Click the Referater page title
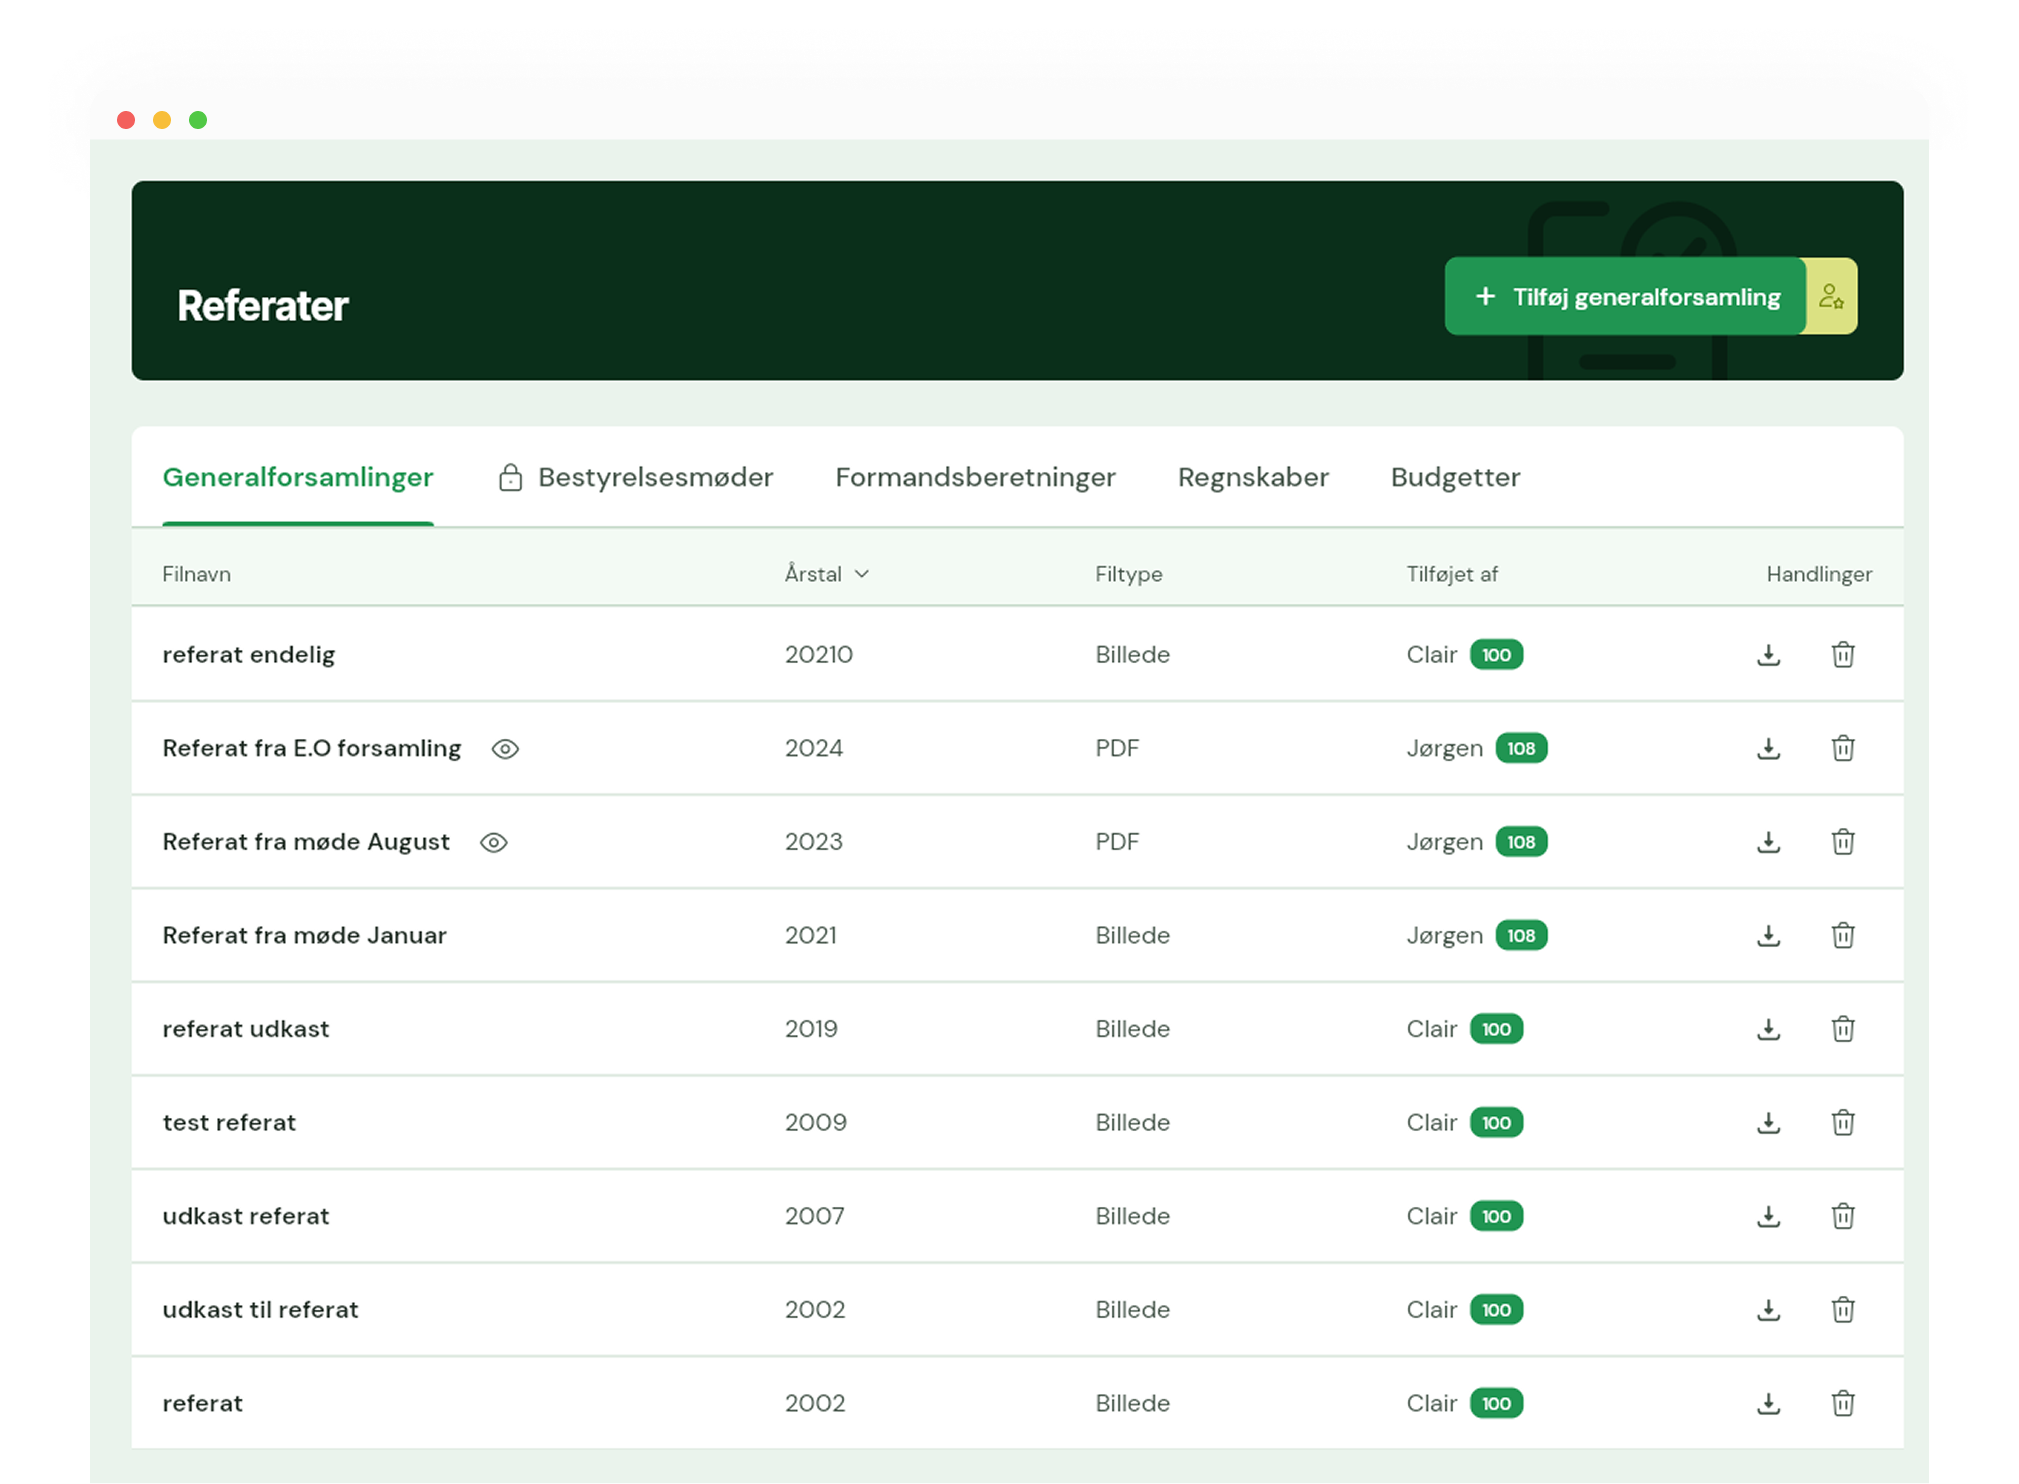Screen dimensions: 2019x1484 click(x=262, y=306)
